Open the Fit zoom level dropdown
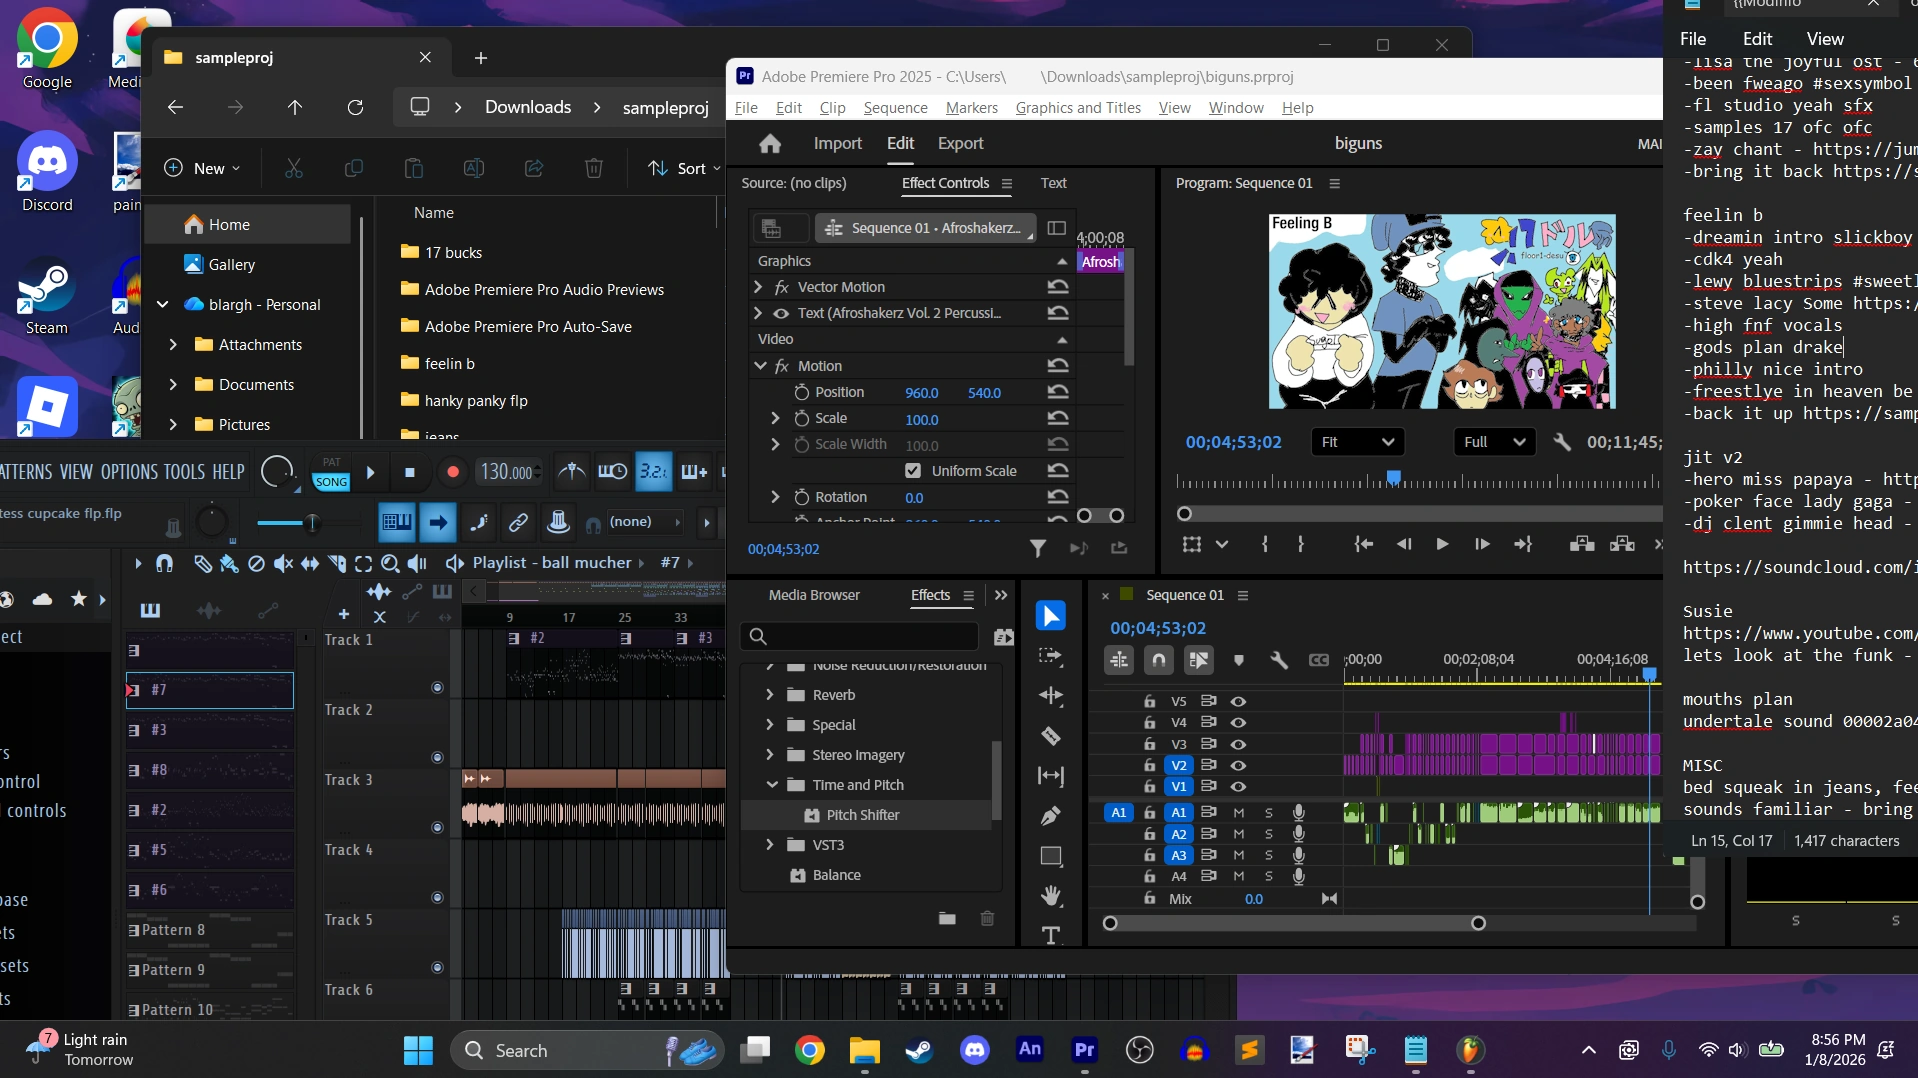Screen dimensions: 1918x1078 [1357, 442]
